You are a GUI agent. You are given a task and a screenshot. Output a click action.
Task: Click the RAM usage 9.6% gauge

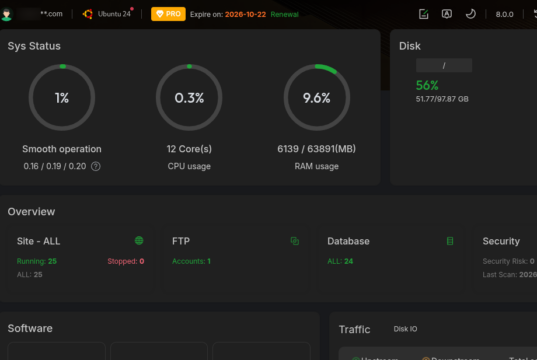click(x=317, y=98)
